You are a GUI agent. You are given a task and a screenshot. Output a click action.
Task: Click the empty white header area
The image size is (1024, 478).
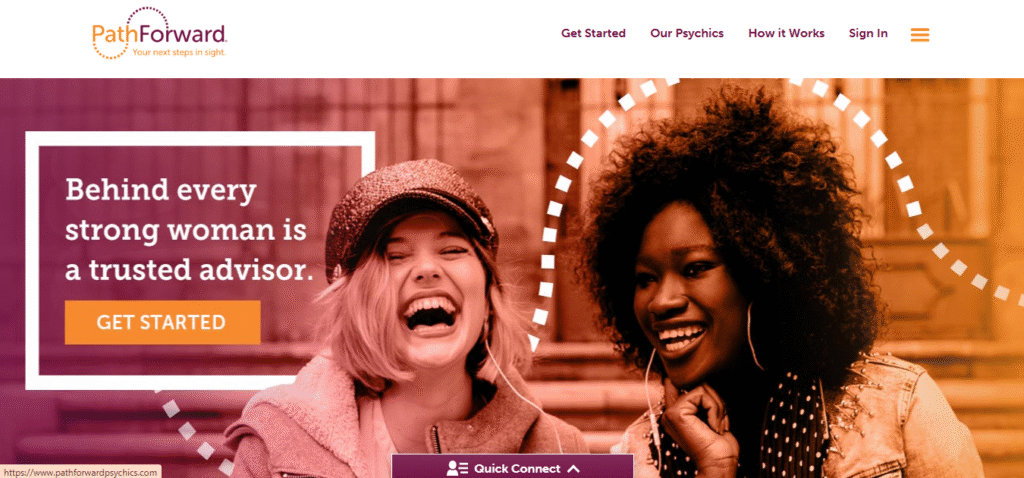point(392,36)
